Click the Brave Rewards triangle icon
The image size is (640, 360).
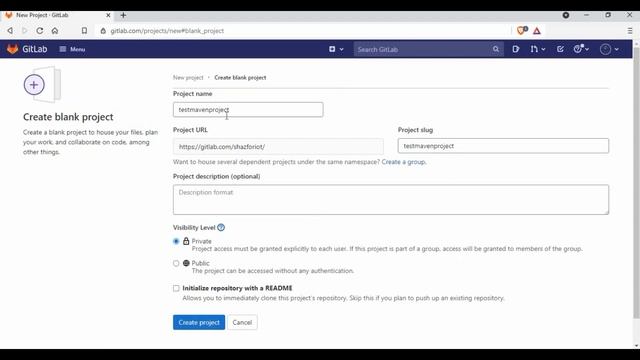[x=537, y=31]
